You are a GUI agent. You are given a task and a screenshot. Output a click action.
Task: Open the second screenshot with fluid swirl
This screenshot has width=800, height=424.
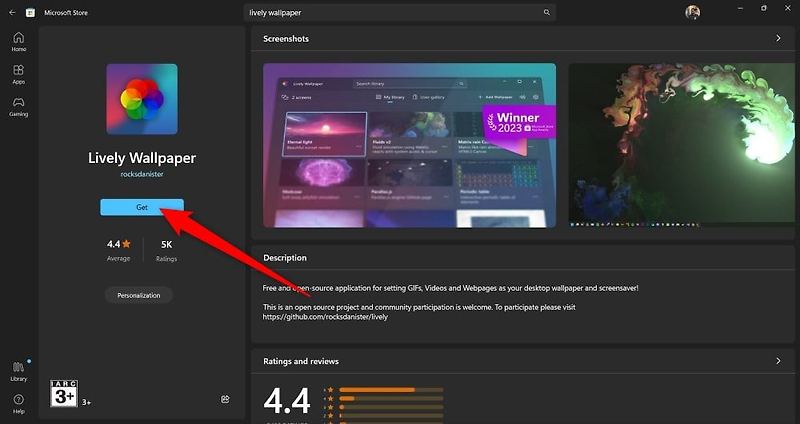(x=682, y=144)
